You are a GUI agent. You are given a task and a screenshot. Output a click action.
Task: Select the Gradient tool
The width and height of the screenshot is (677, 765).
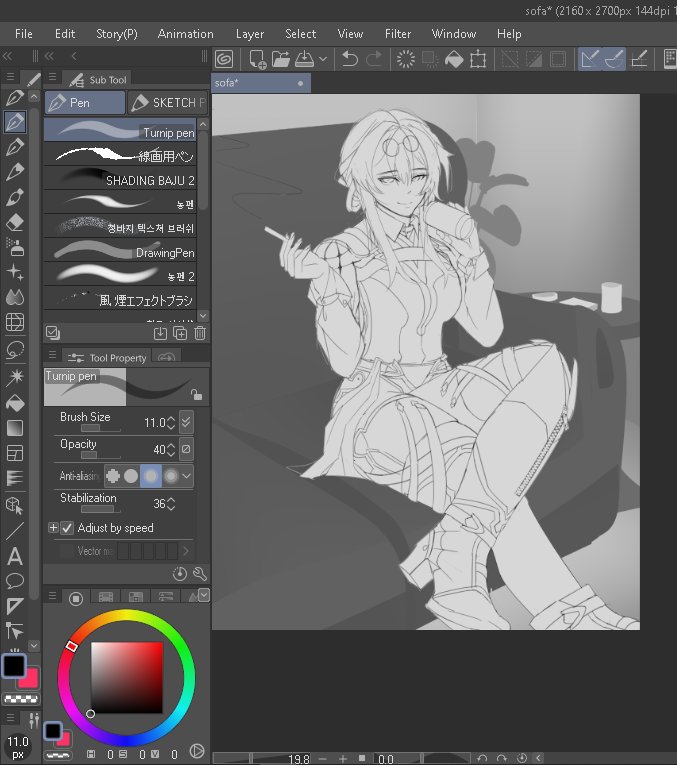click(15, 428)
